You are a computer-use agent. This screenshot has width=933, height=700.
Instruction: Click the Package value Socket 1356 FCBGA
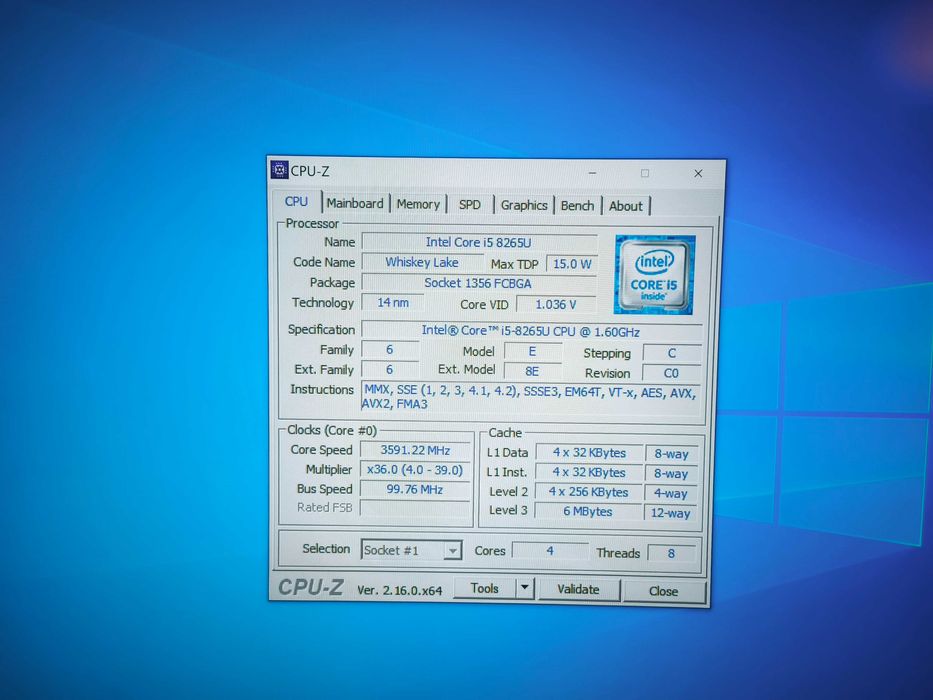coord(478,283)
